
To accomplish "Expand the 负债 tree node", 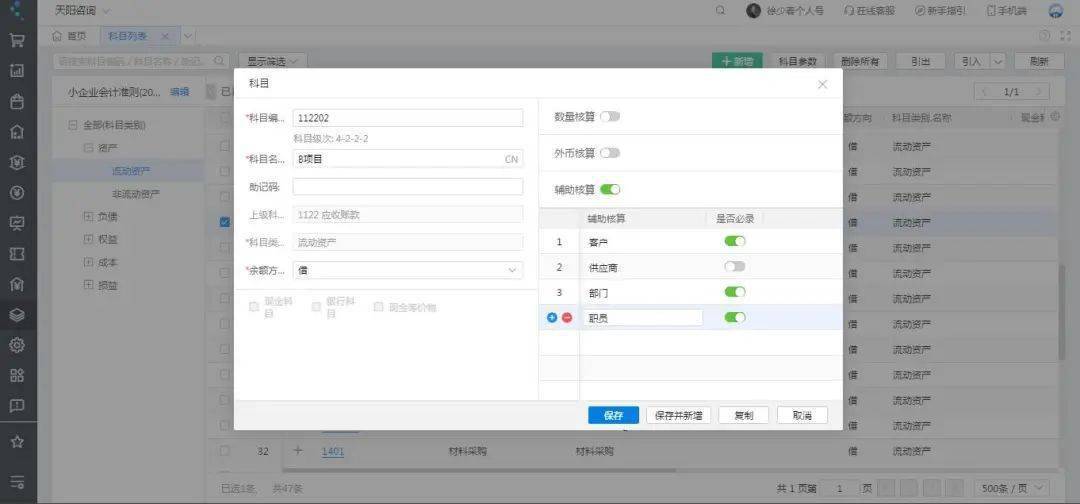I will [88, 216].
